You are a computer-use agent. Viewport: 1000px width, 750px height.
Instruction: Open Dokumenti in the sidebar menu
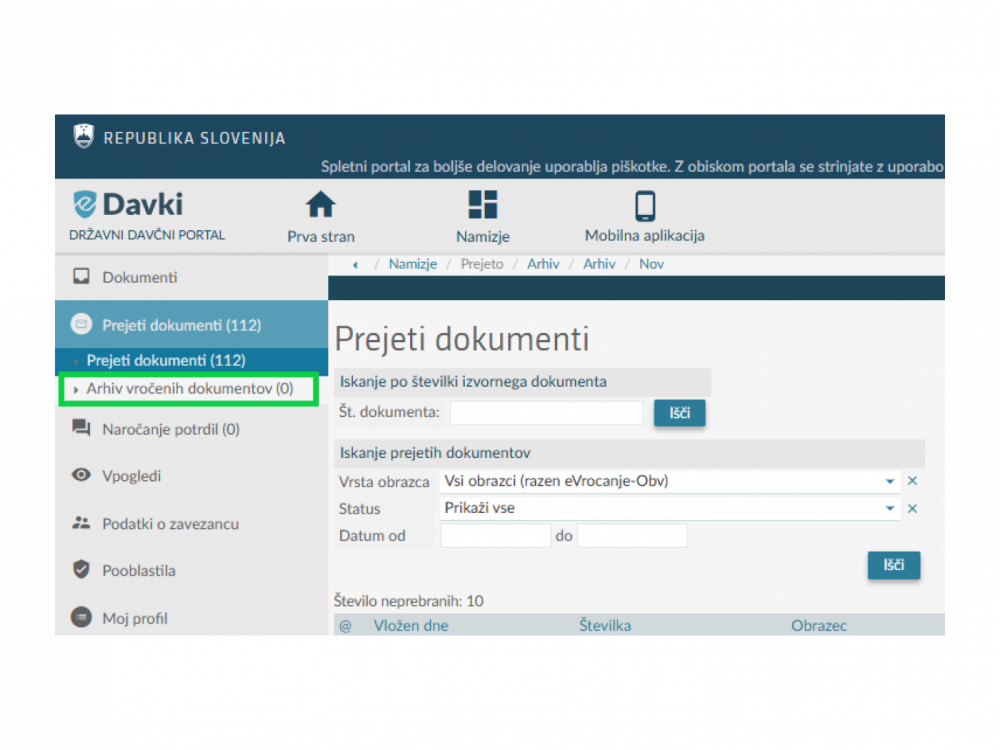click(140, 277)
